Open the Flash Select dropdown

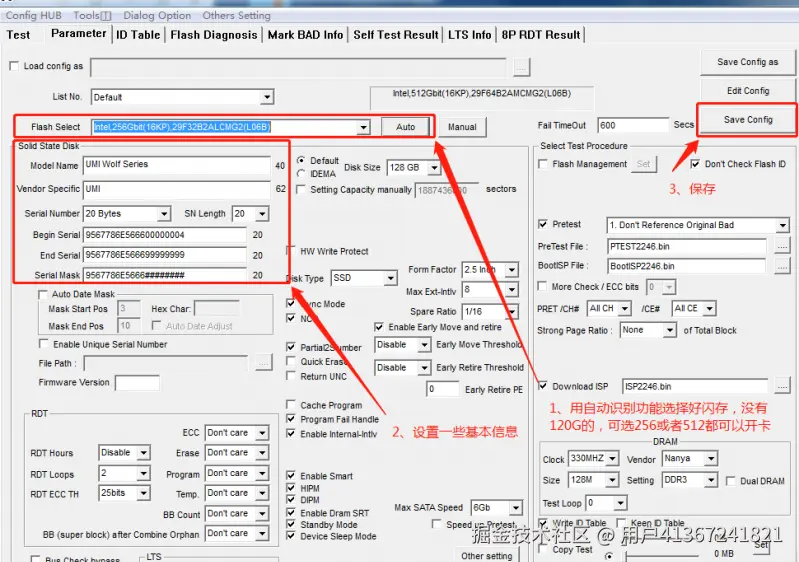click(x=363, y=127)
